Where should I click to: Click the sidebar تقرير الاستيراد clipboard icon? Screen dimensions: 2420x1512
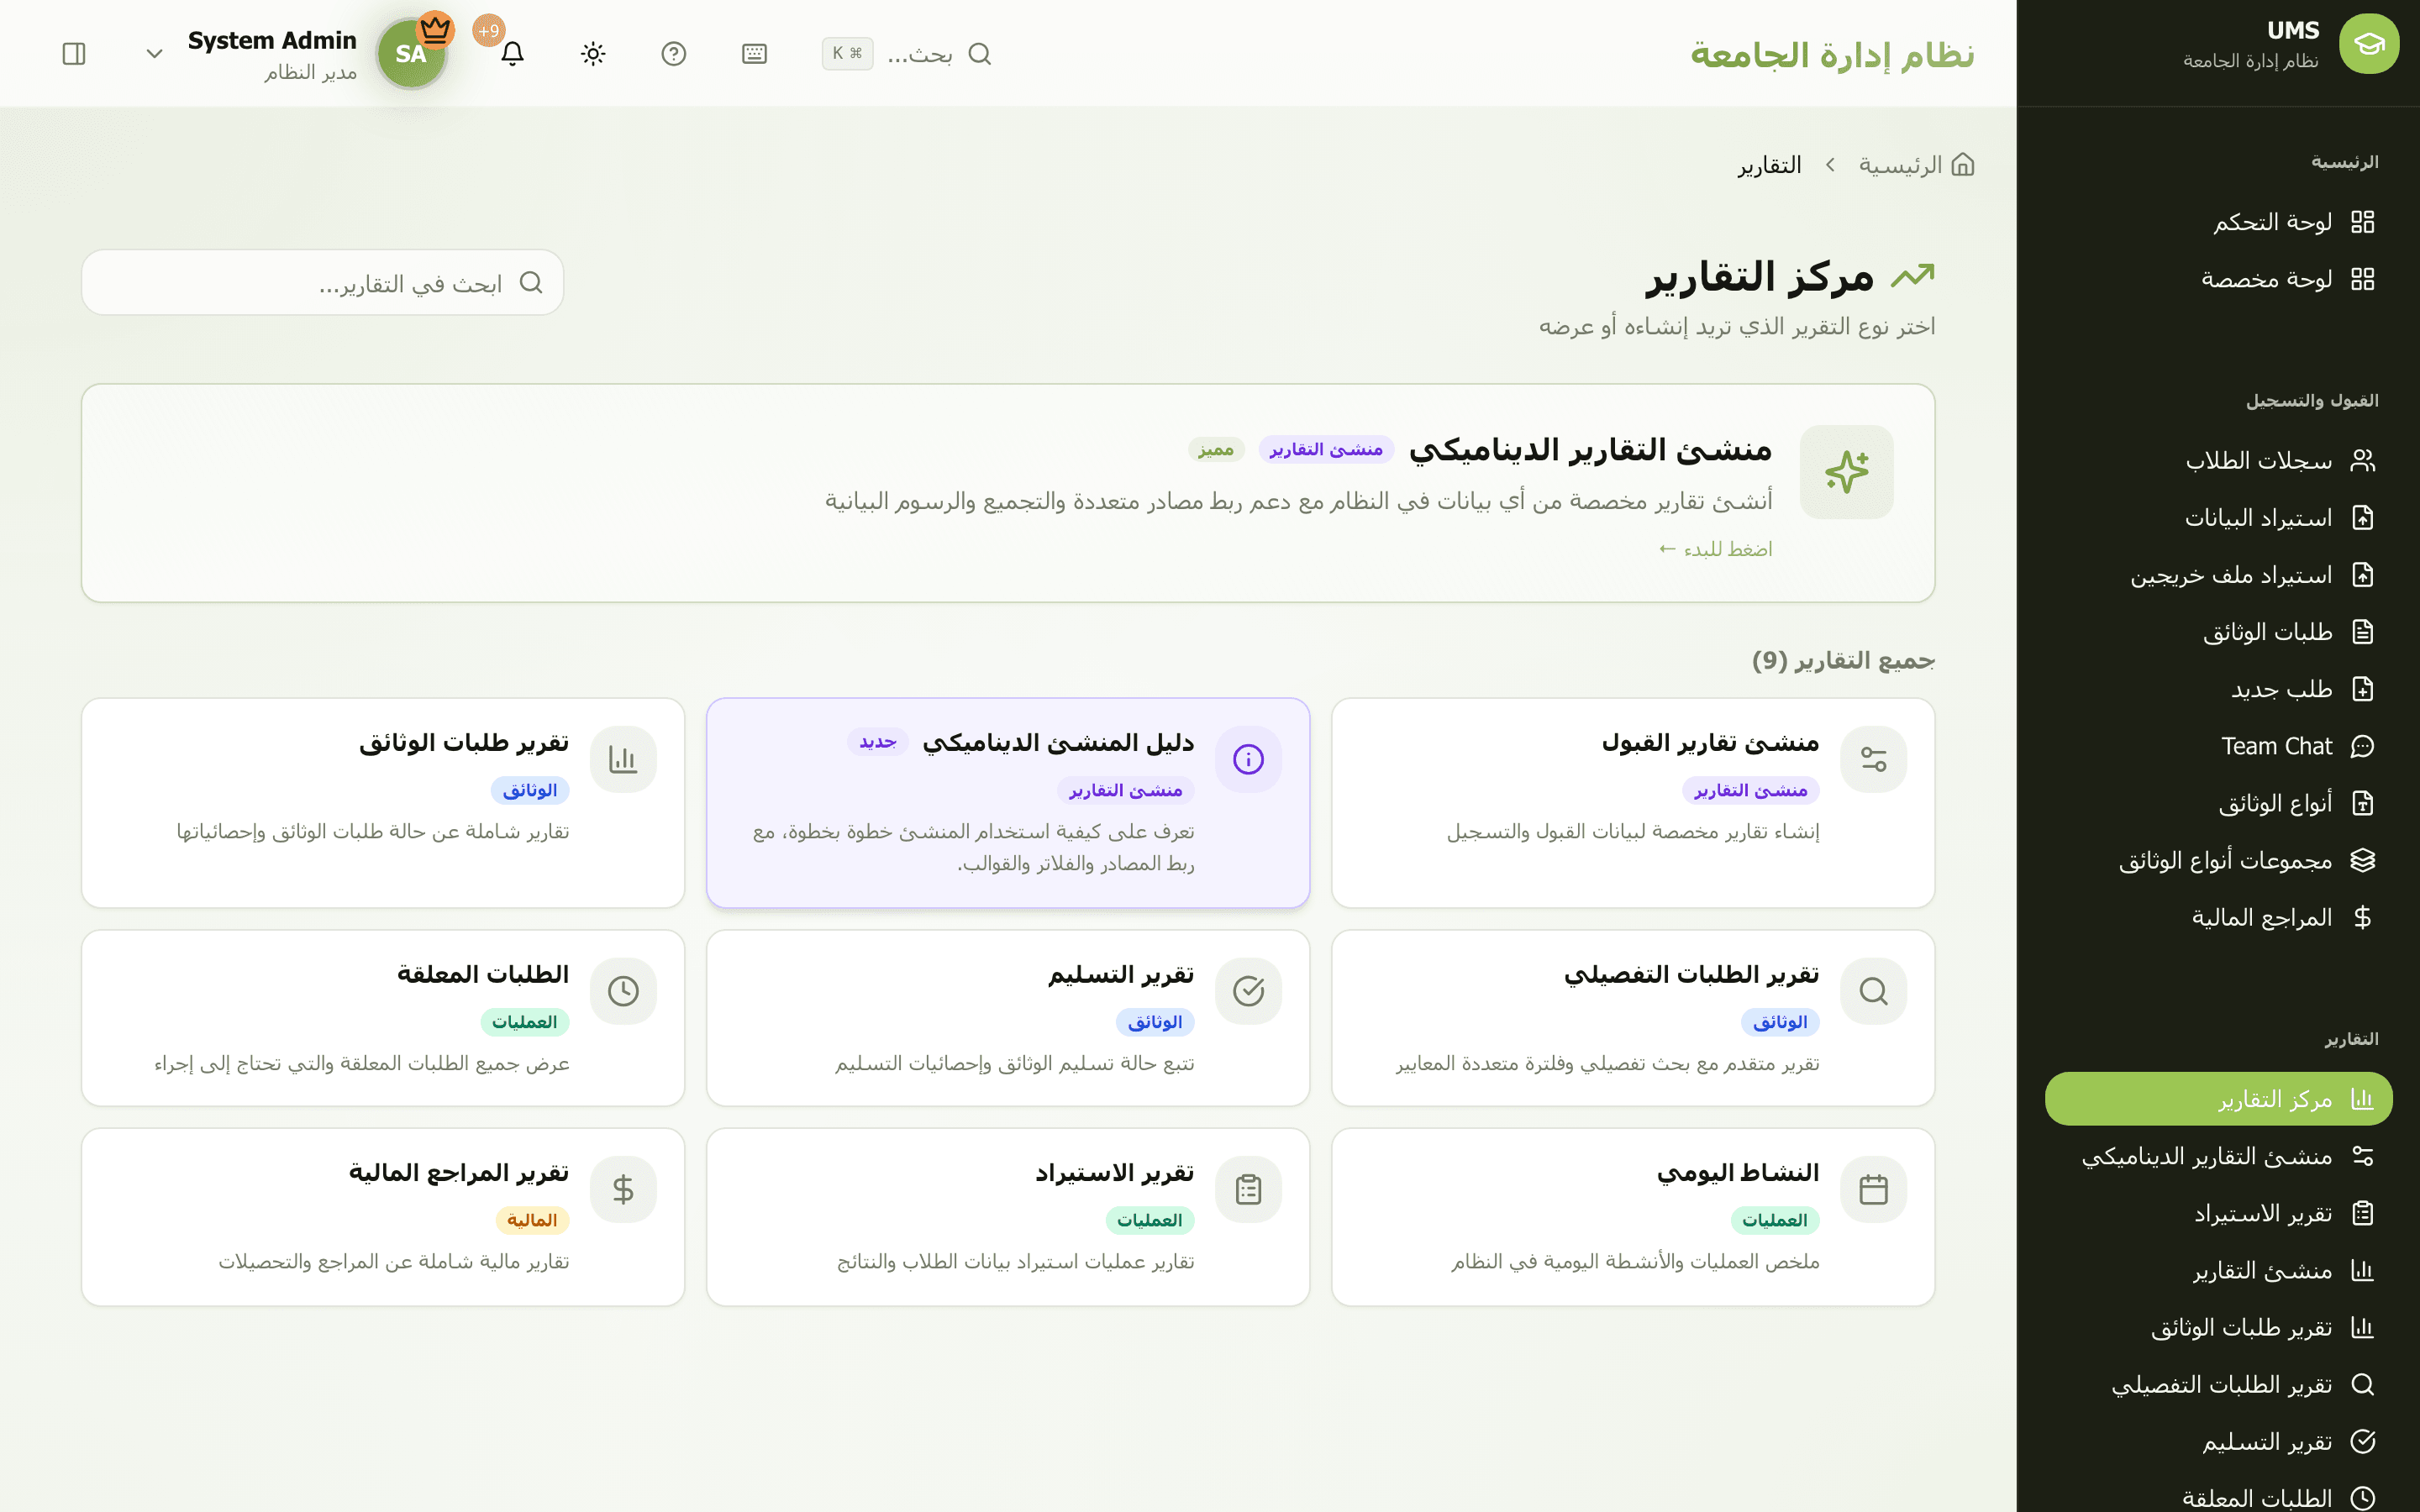pyautogui.click(x=2362, y=1213)
